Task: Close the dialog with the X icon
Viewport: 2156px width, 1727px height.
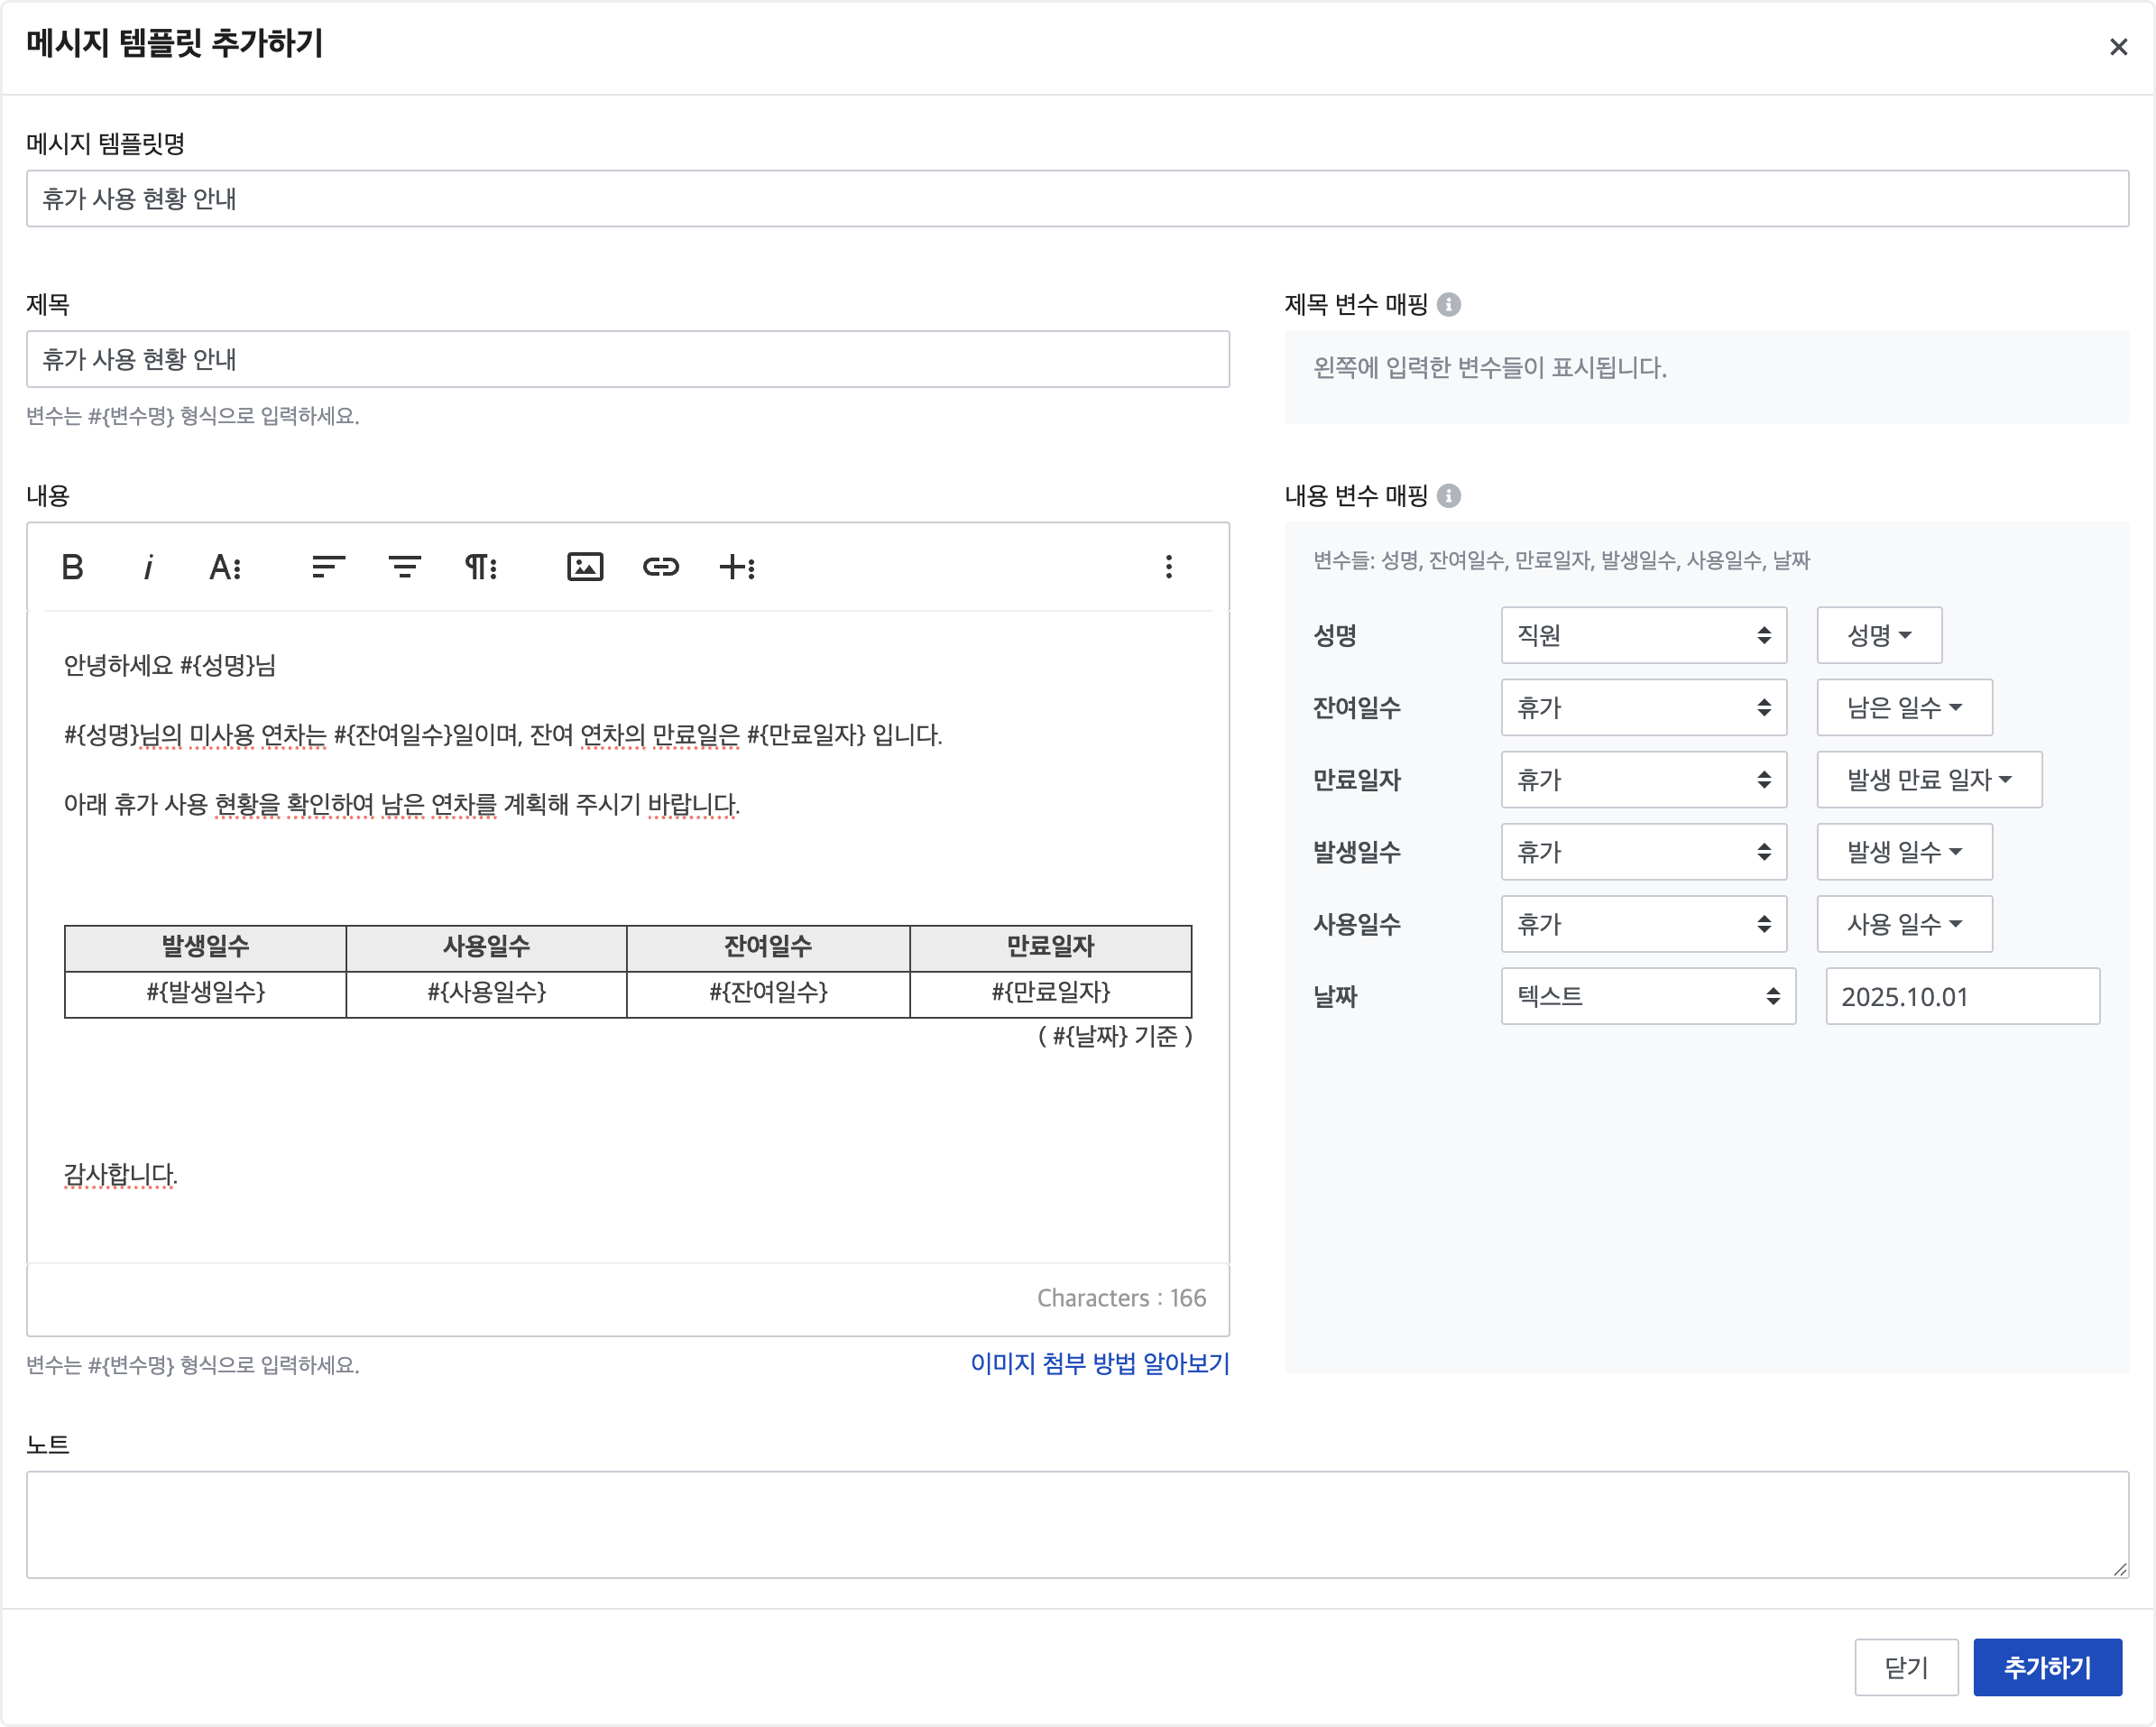Action: (x=2118, y=47)
